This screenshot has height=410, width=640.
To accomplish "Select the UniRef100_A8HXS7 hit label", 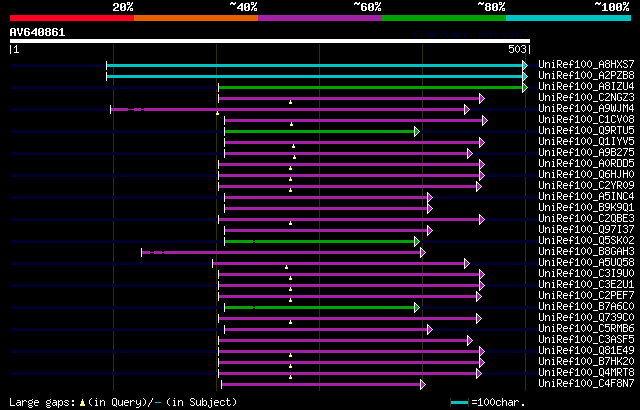I will pyautogui.click(x=586, y=64).
